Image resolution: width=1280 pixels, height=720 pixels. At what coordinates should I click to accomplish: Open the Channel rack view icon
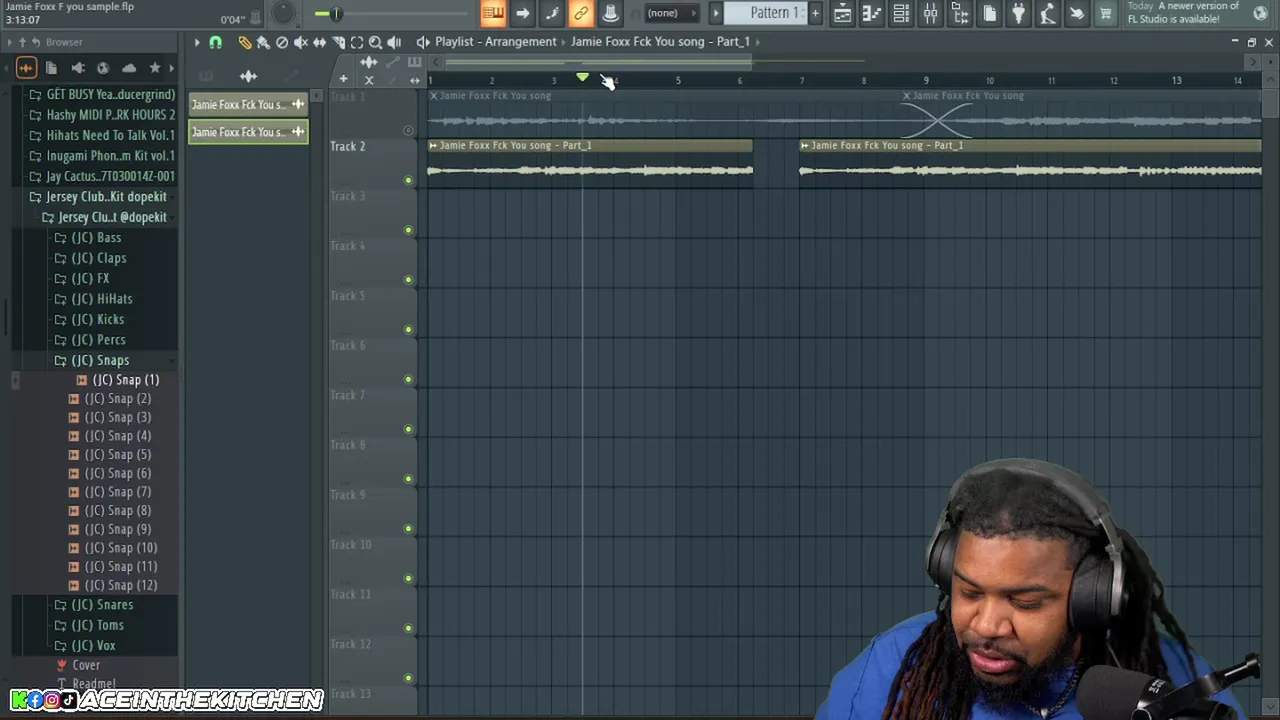(x=901, y=13)
